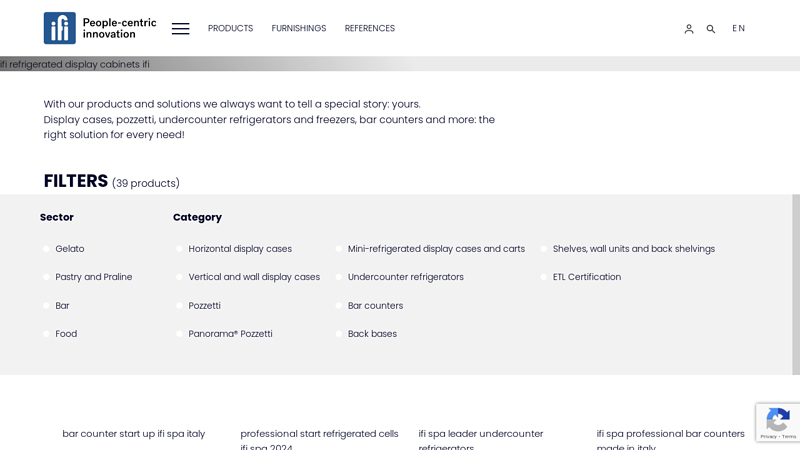Click the 'ifi refrigerated display cabinets ifi' banner text
Screen dimensions: 800x450
pyautogui.click(x=74, y=64)
